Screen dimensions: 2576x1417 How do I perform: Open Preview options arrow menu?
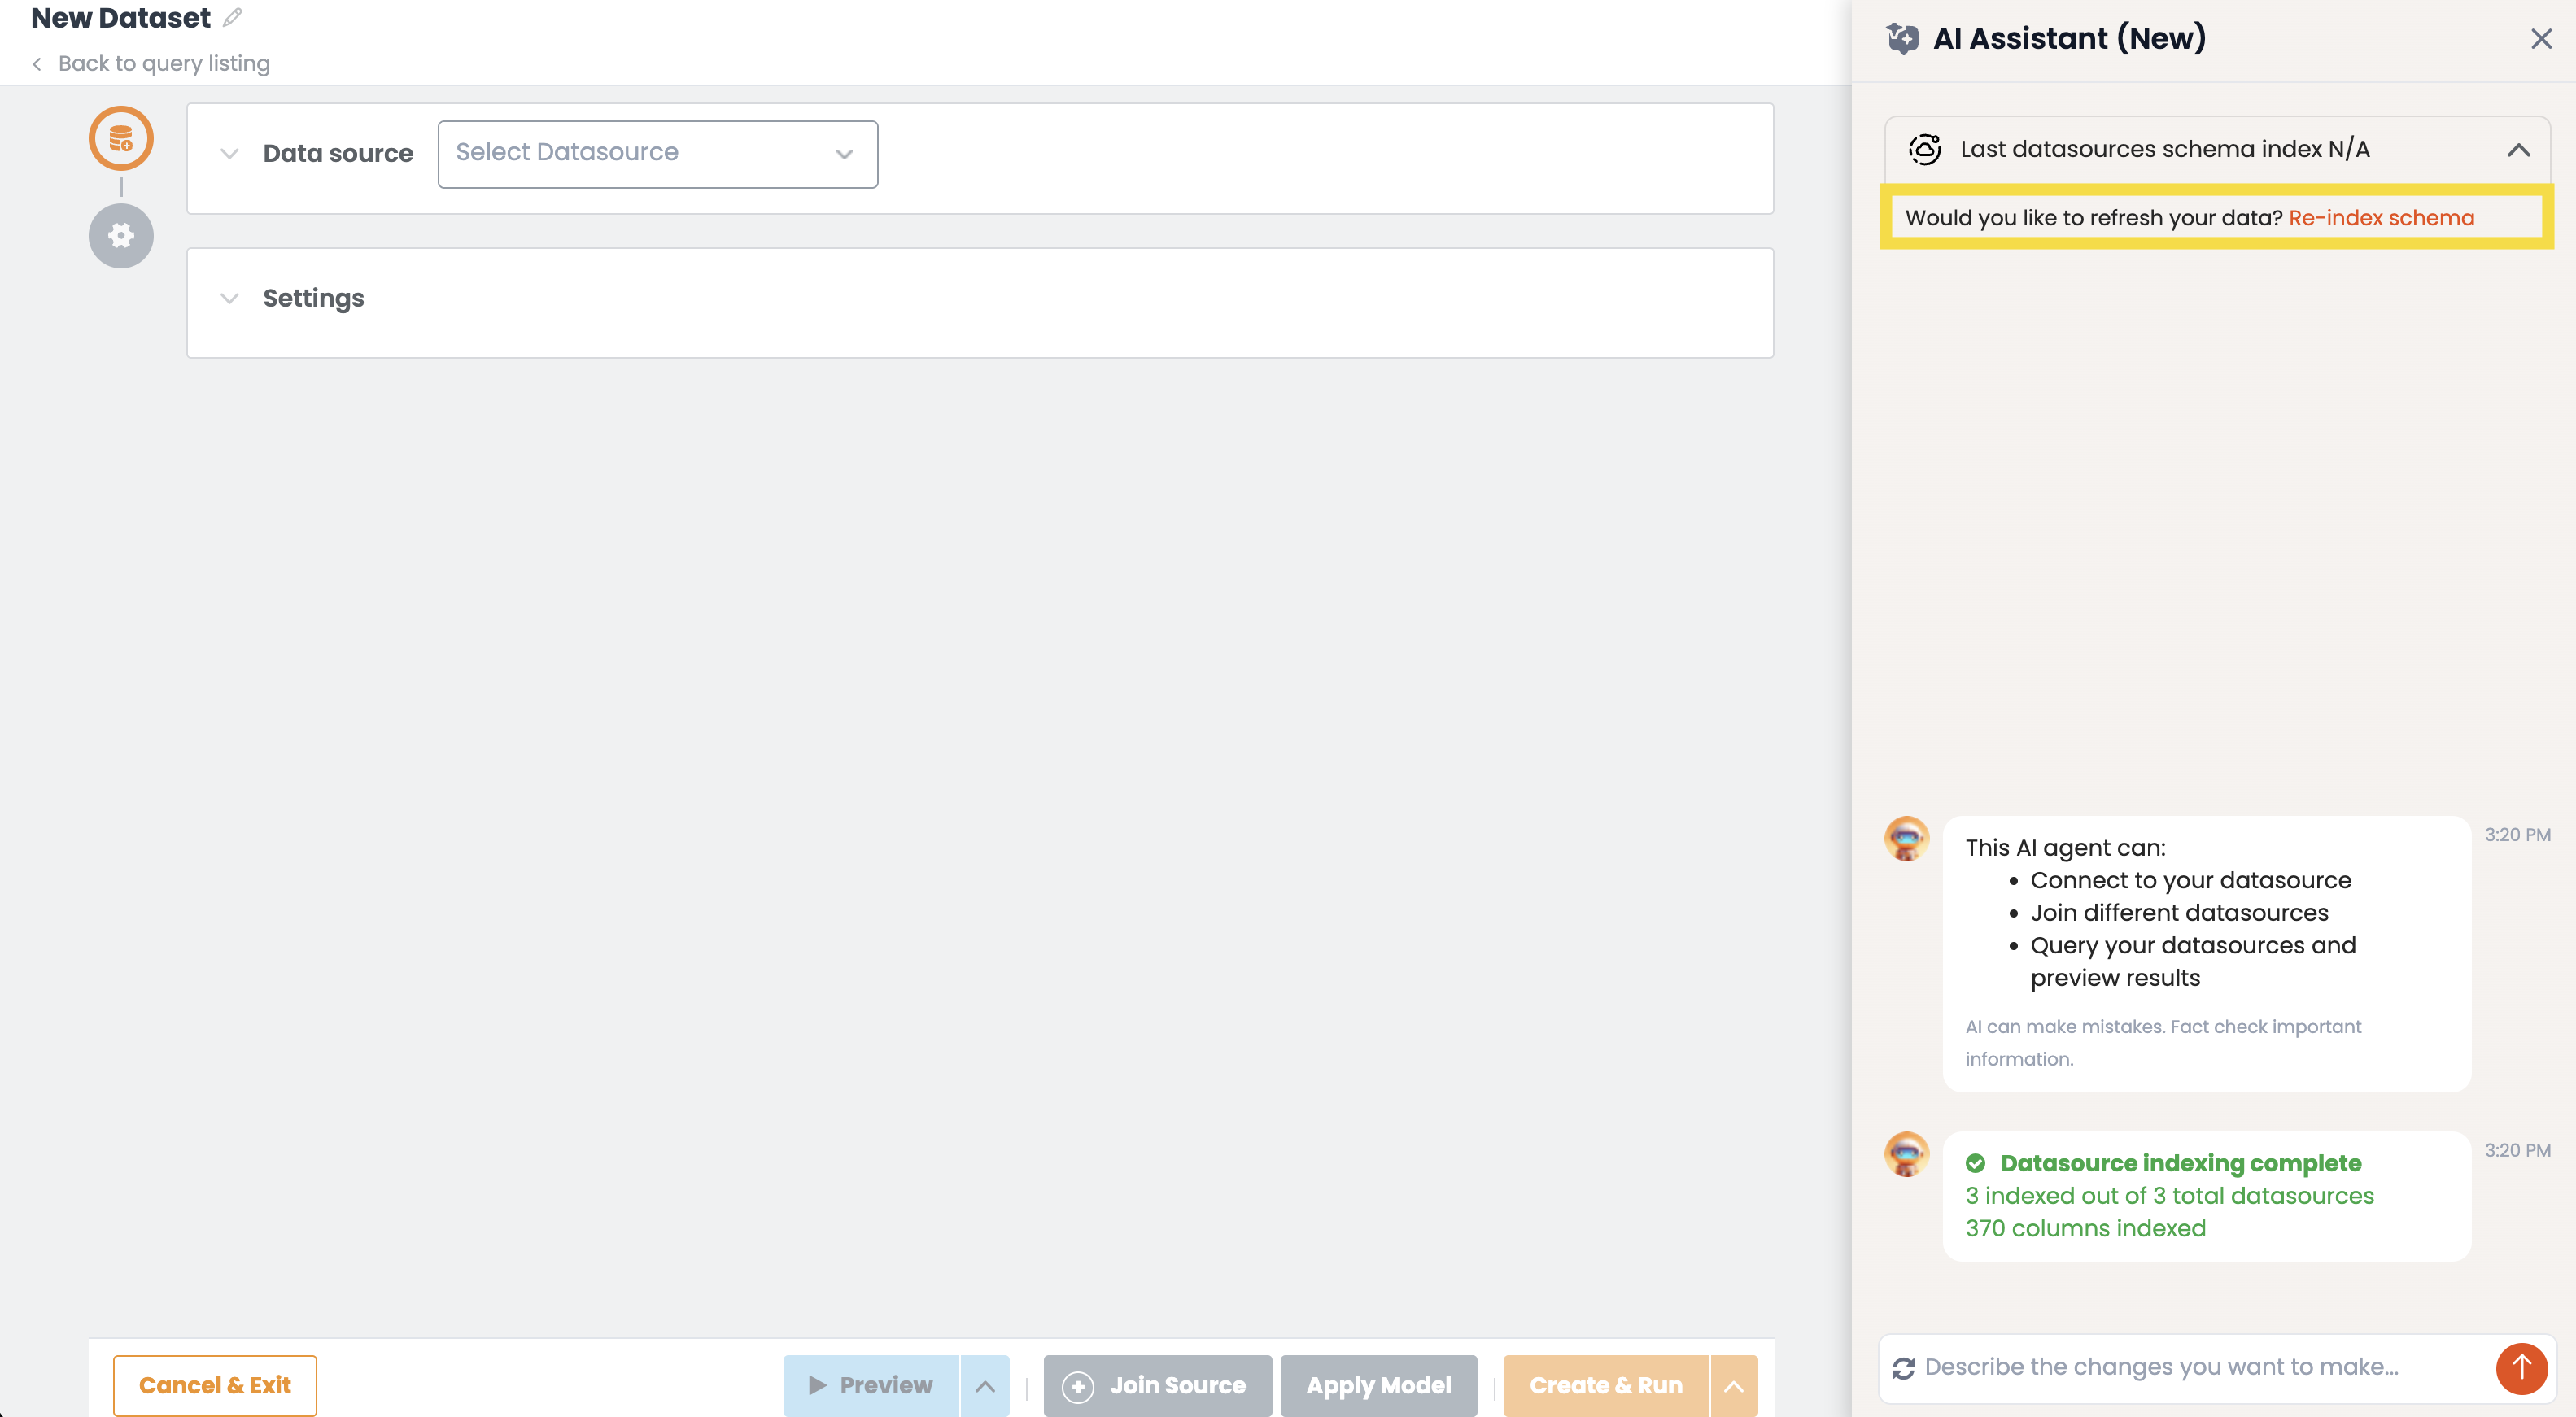985,1385
